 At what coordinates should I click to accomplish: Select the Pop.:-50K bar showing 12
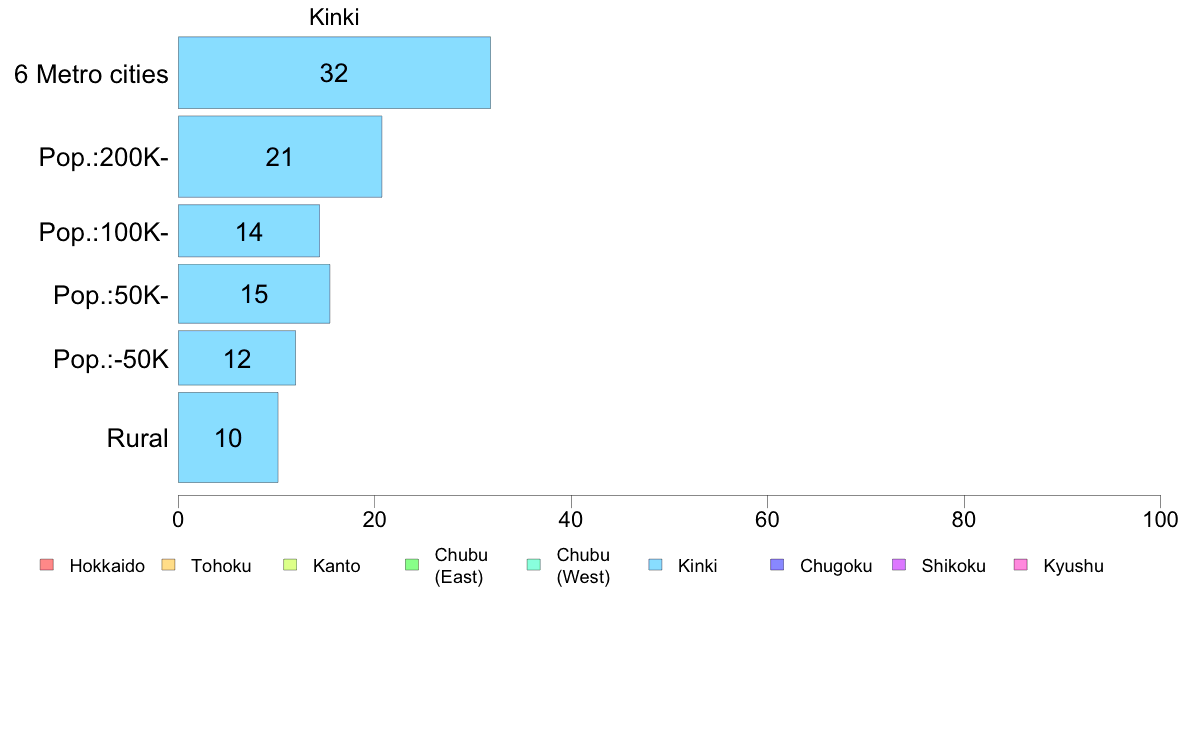(x=236, y=358)
